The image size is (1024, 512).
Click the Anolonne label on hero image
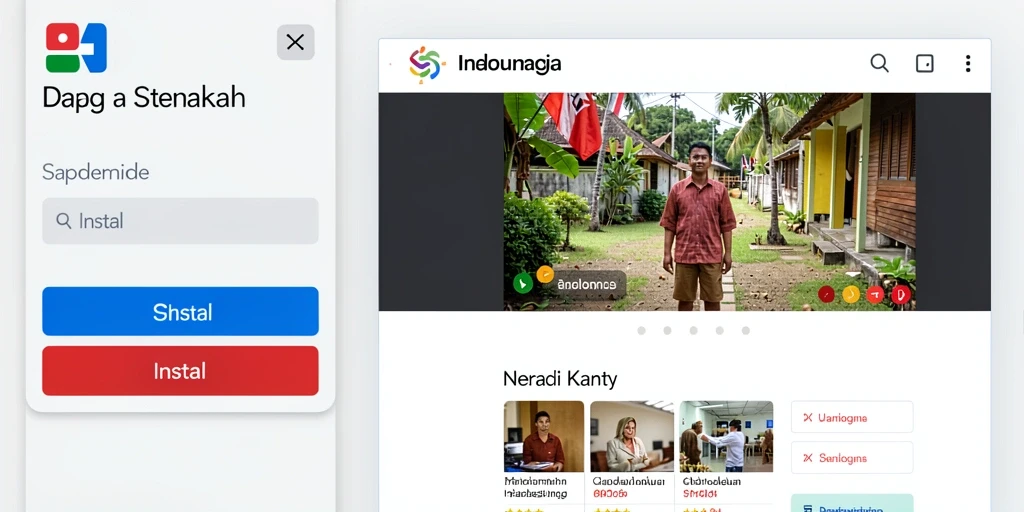tap(586, 285)
